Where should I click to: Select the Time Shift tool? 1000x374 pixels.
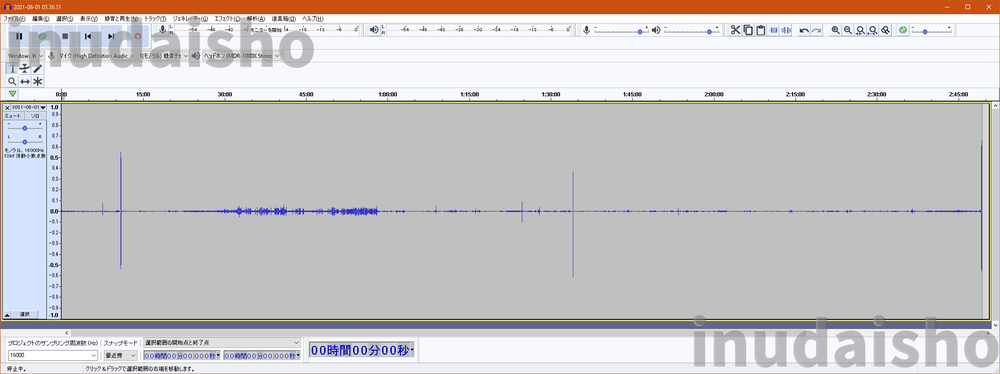pos(25,81)
